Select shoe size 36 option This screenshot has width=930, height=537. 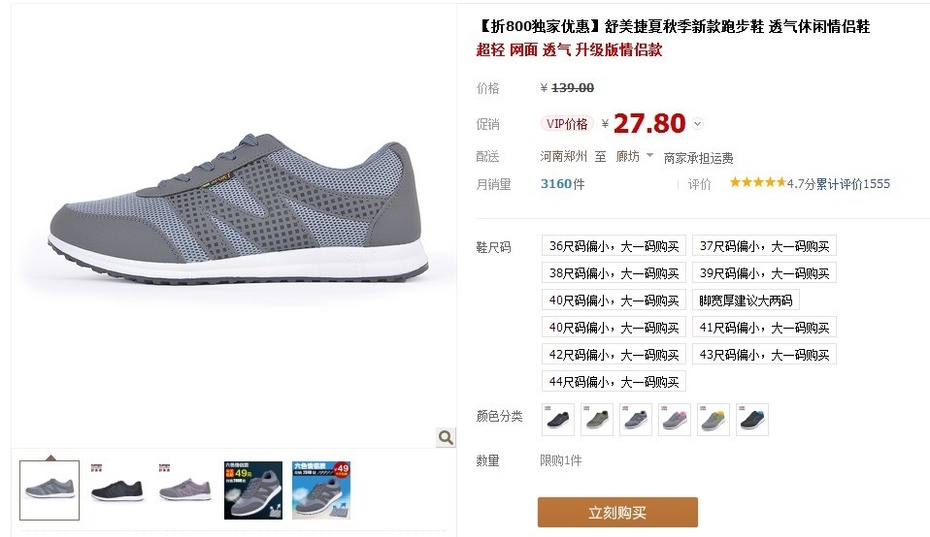[x=614, y=246]
